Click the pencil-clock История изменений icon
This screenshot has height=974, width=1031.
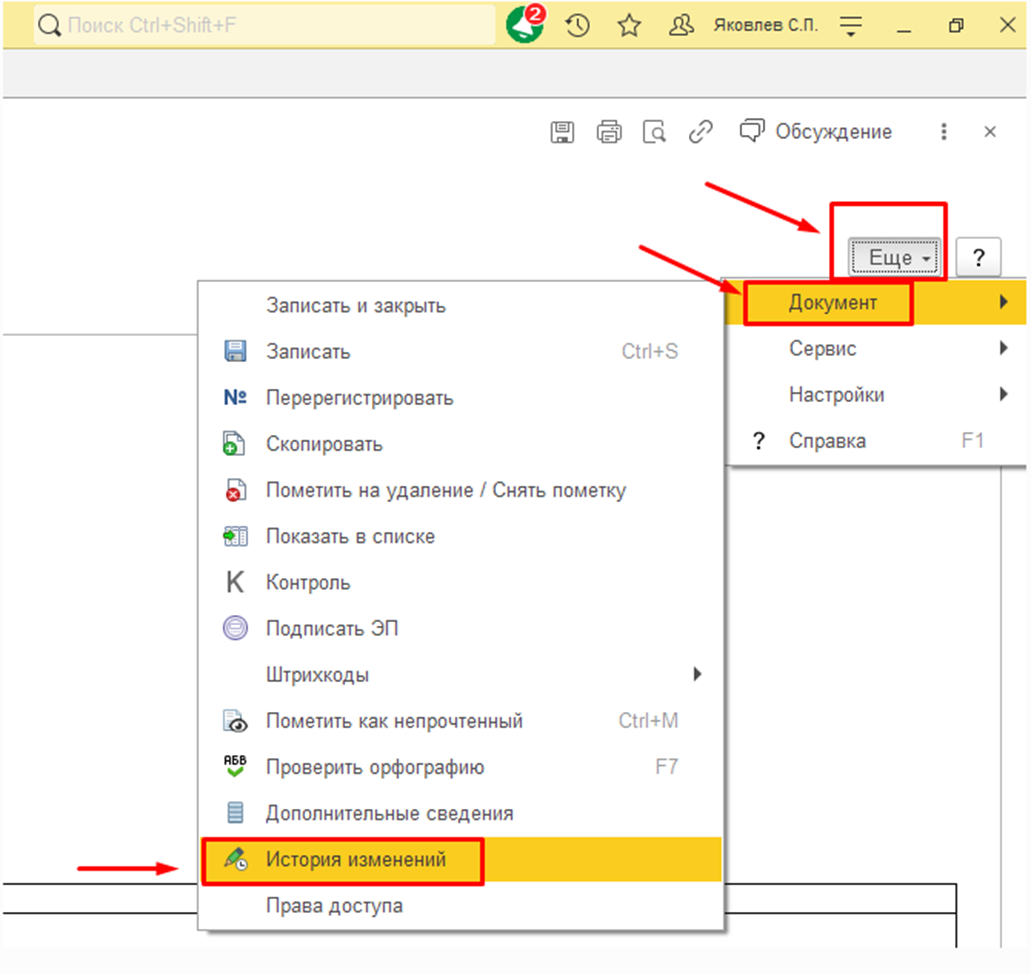pyautogui.click(x=235, y=859)
